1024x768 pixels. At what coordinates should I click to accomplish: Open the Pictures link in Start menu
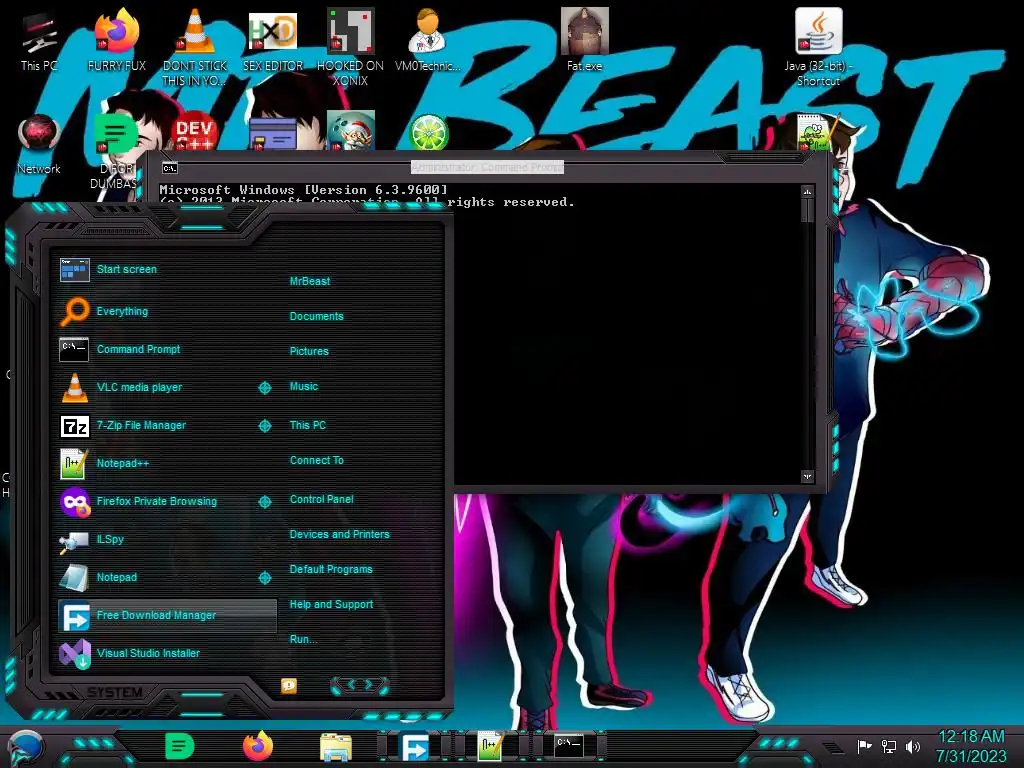click(x=309, y=351)
